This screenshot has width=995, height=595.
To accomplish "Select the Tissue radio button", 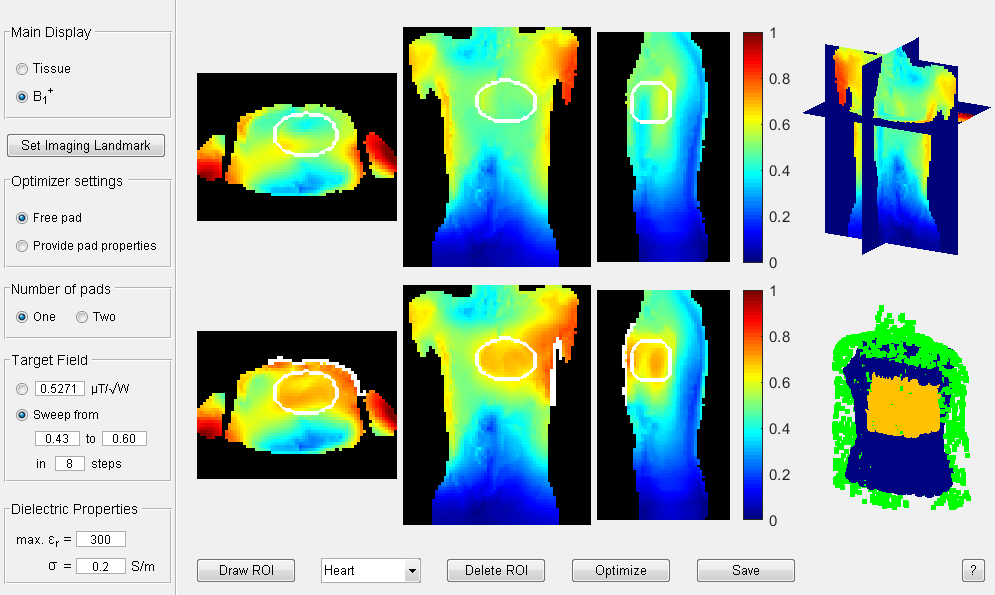I will (22, 69).
